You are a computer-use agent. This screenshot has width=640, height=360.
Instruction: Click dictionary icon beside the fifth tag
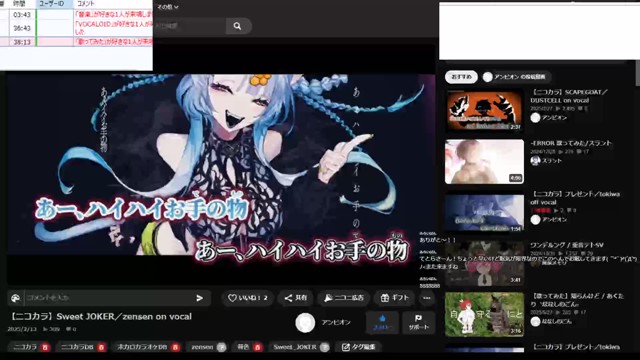(258, 347)
